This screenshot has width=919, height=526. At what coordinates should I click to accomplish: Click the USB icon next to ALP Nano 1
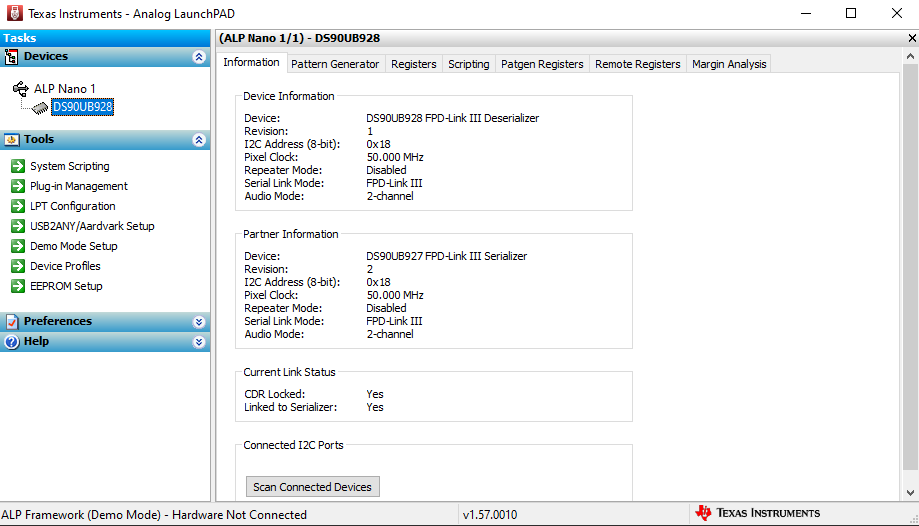pyautogui.click(x=21, y=88)
